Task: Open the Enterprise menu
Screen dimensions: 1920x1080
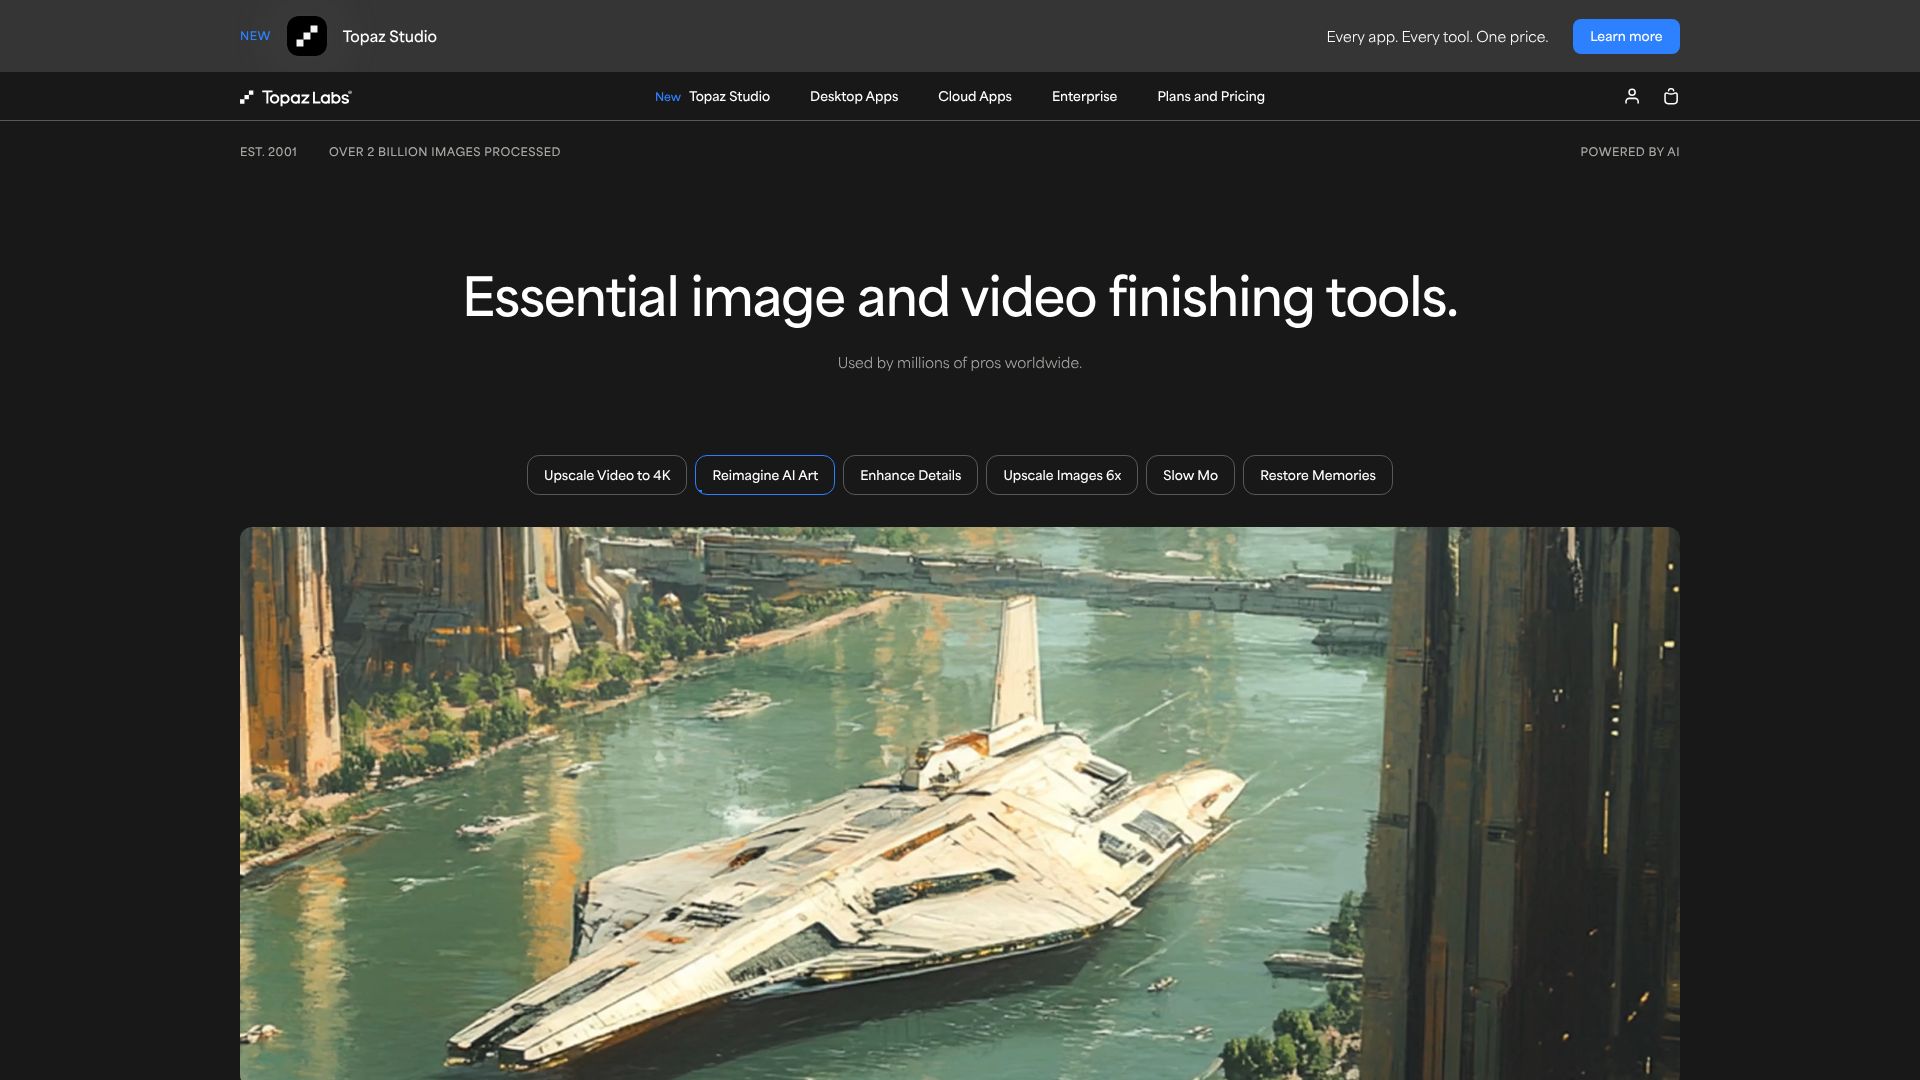Action: pos(1084,96)
